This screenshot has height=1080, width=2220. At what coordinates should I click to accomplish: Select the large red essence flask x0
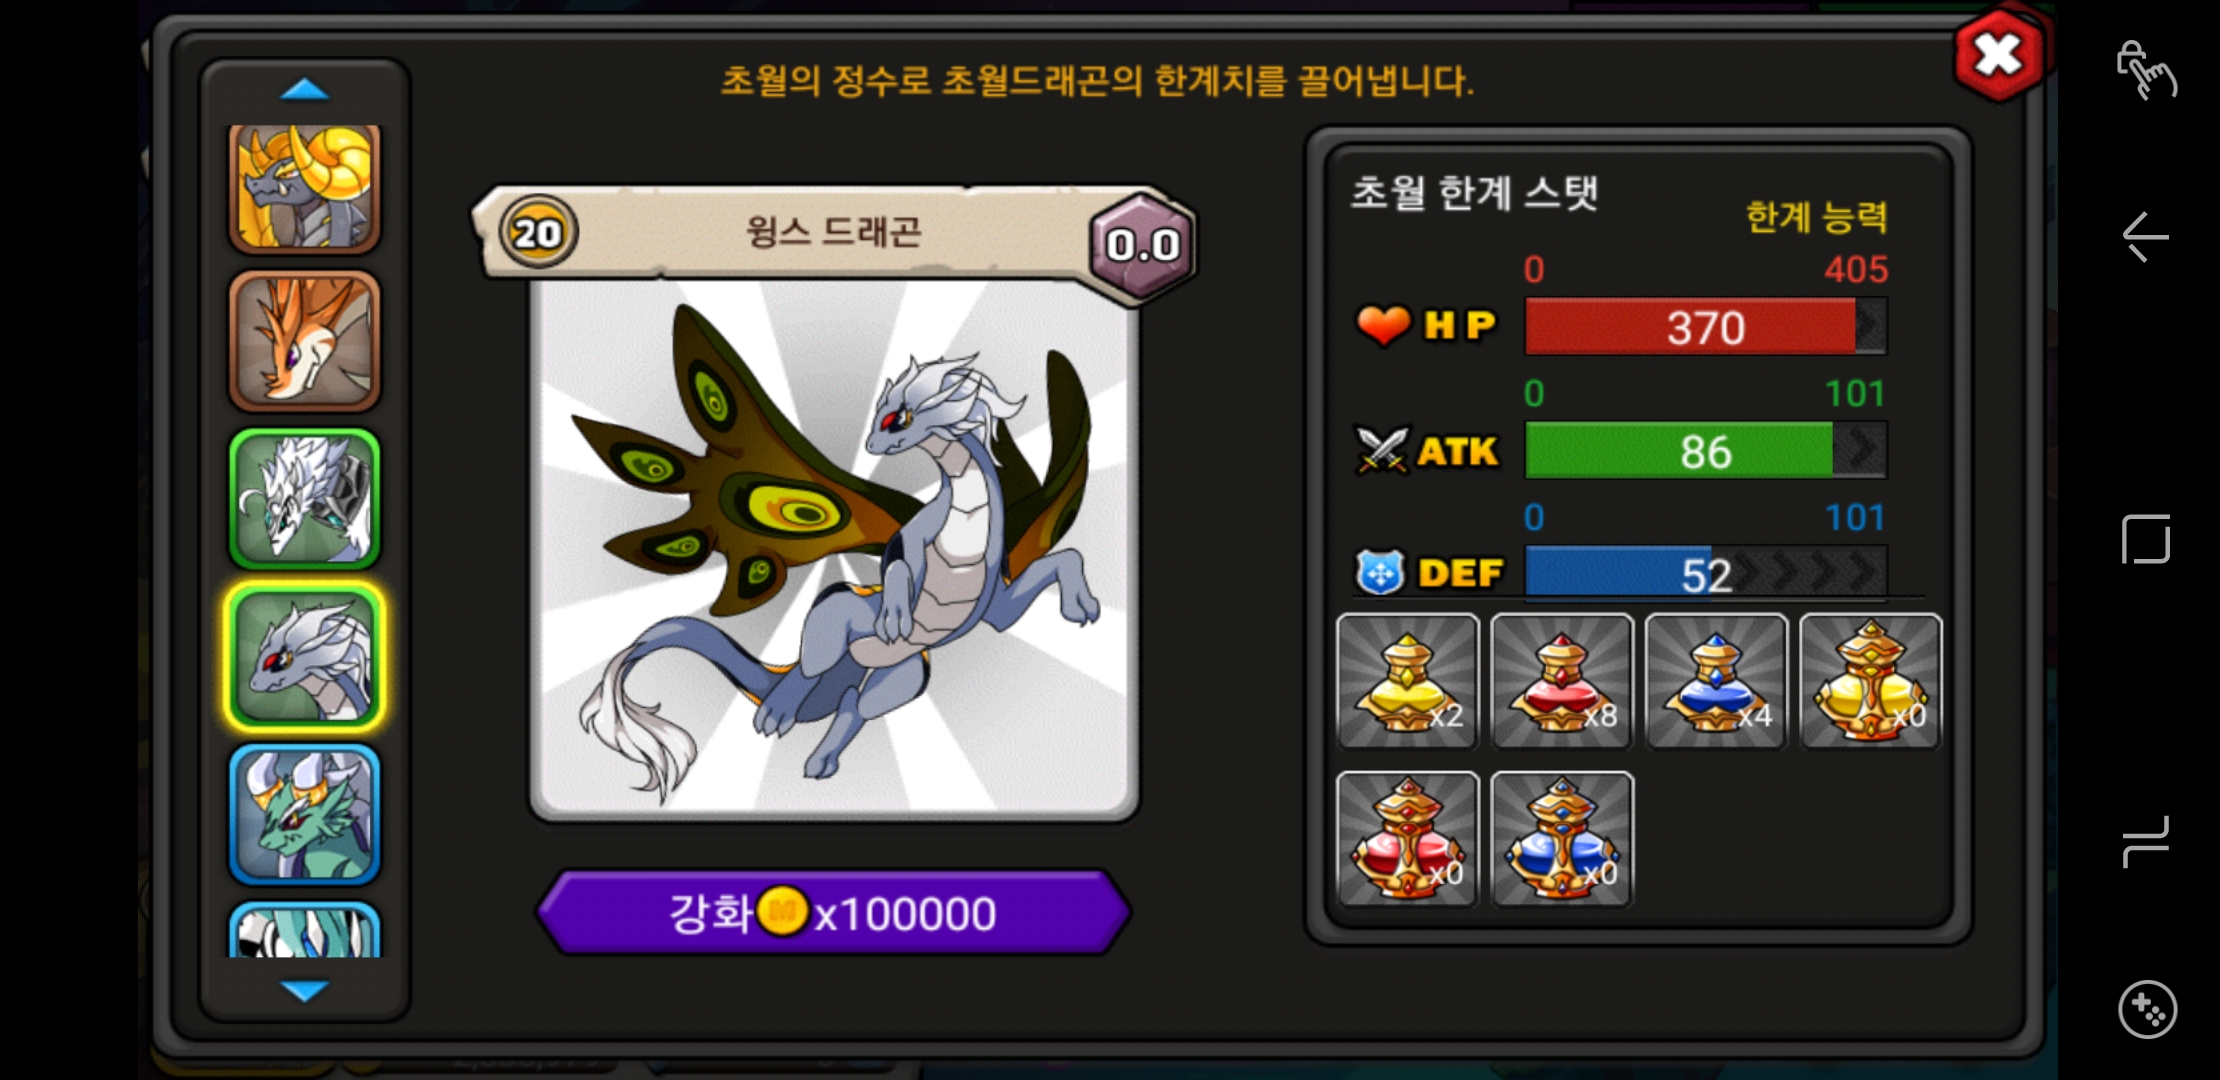coord(1408,839)
